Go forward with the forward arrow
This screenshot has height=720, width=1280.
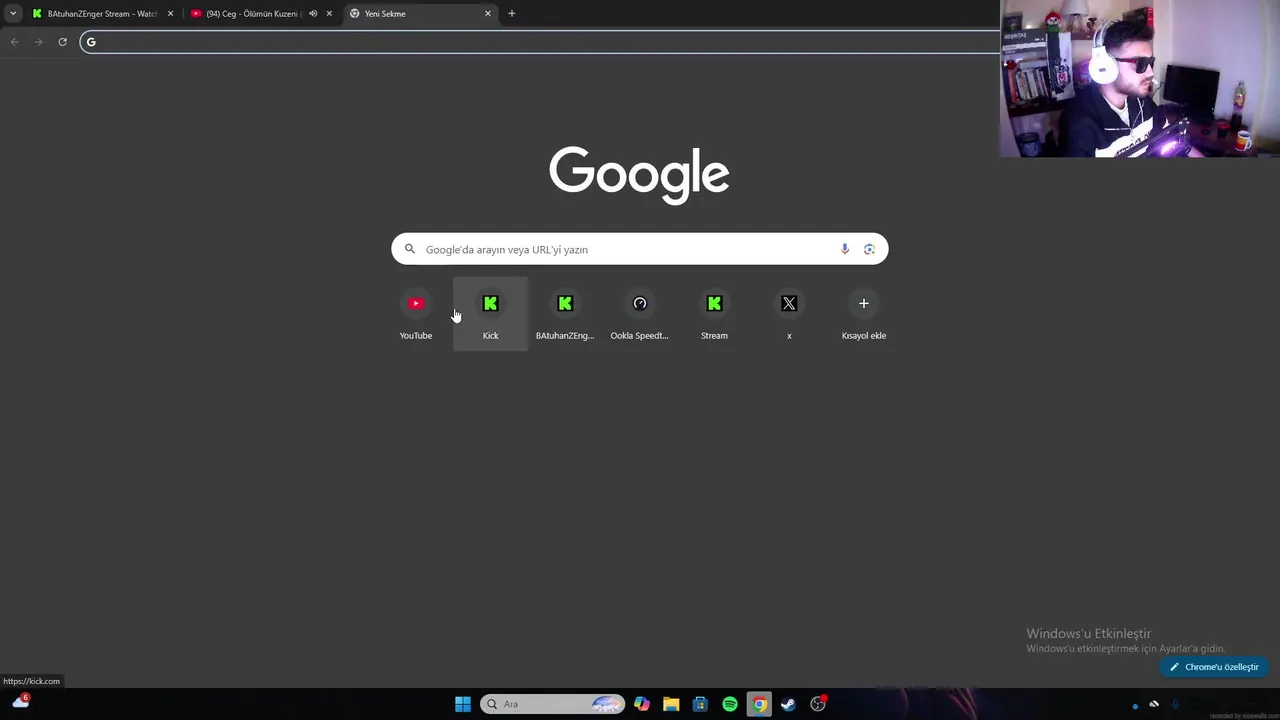[38, 42]
